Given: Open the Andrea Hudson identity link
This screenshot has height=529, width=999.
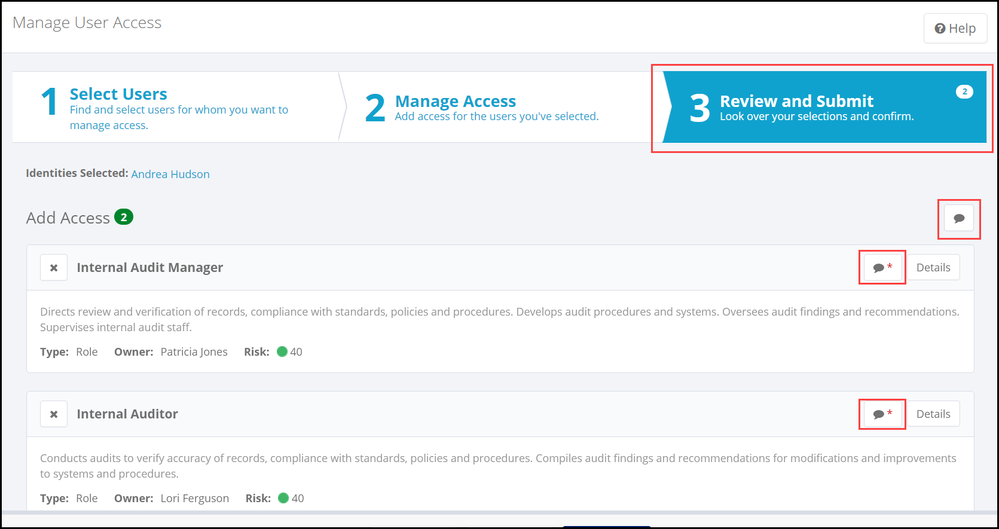Looking at the screenshot, I should point(170,174).
